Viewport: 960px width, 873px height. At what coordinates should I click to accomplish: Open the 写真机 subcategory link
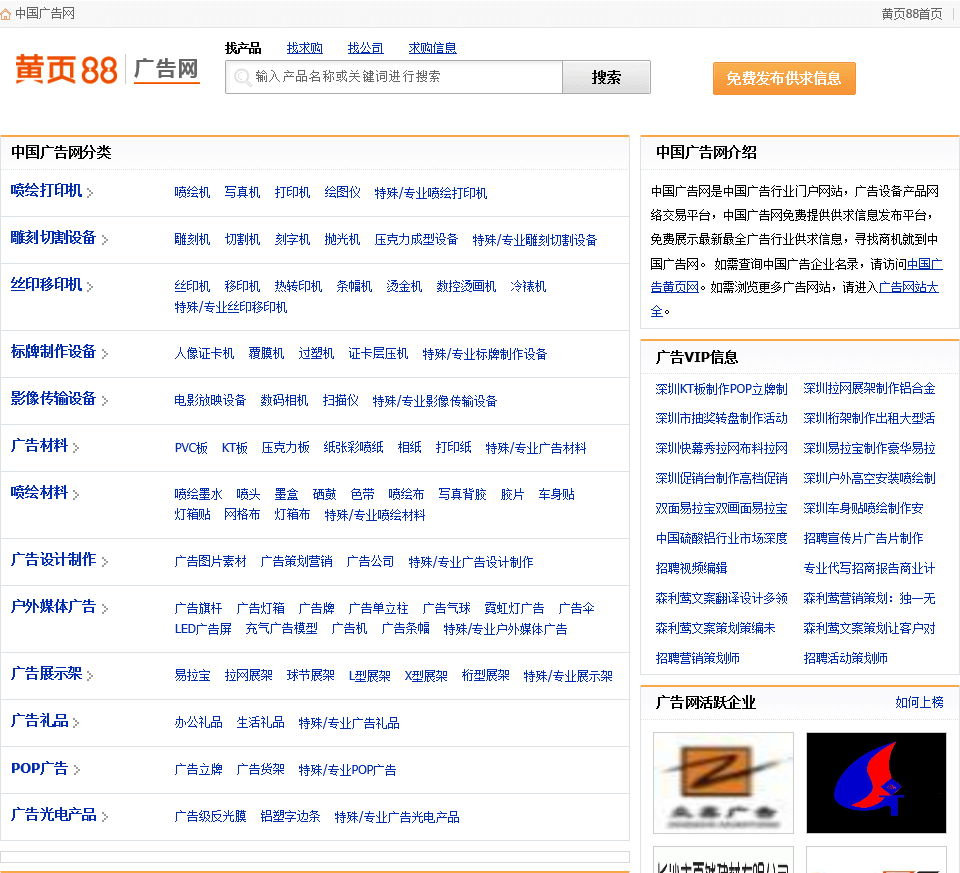[242, 193]
